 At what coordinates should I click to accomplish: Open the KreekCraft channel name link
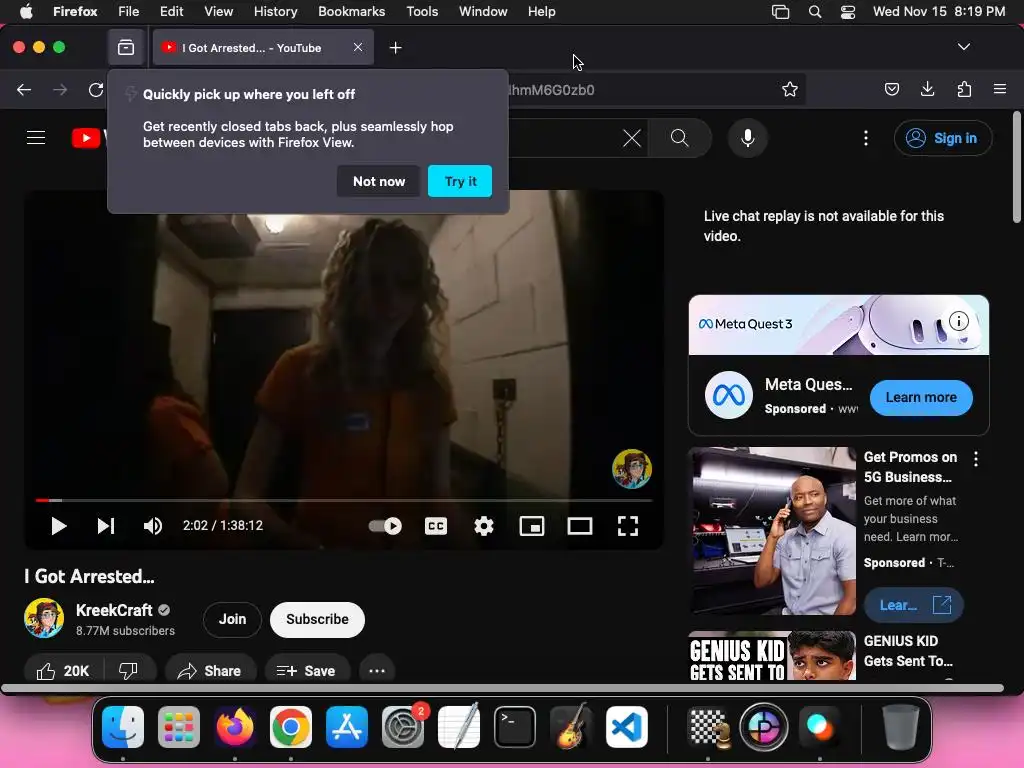114,610
